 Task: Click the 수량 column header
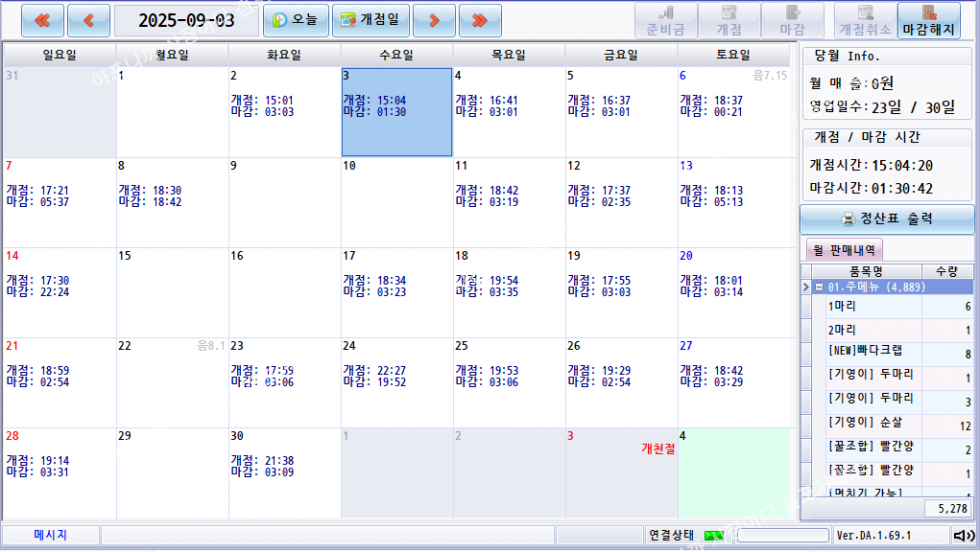(945, 271)
